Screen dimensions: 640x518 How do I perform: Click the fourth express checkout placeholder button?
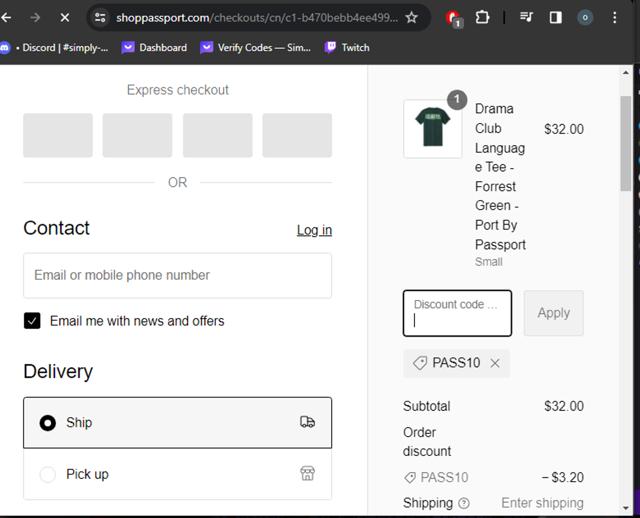pyautogui.click(x=297, y=135)
